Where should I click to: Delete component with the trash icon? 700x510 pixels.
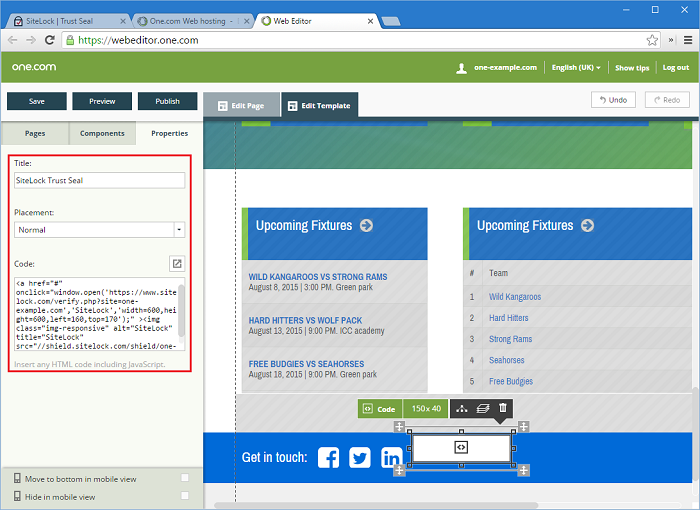(503, 408)
